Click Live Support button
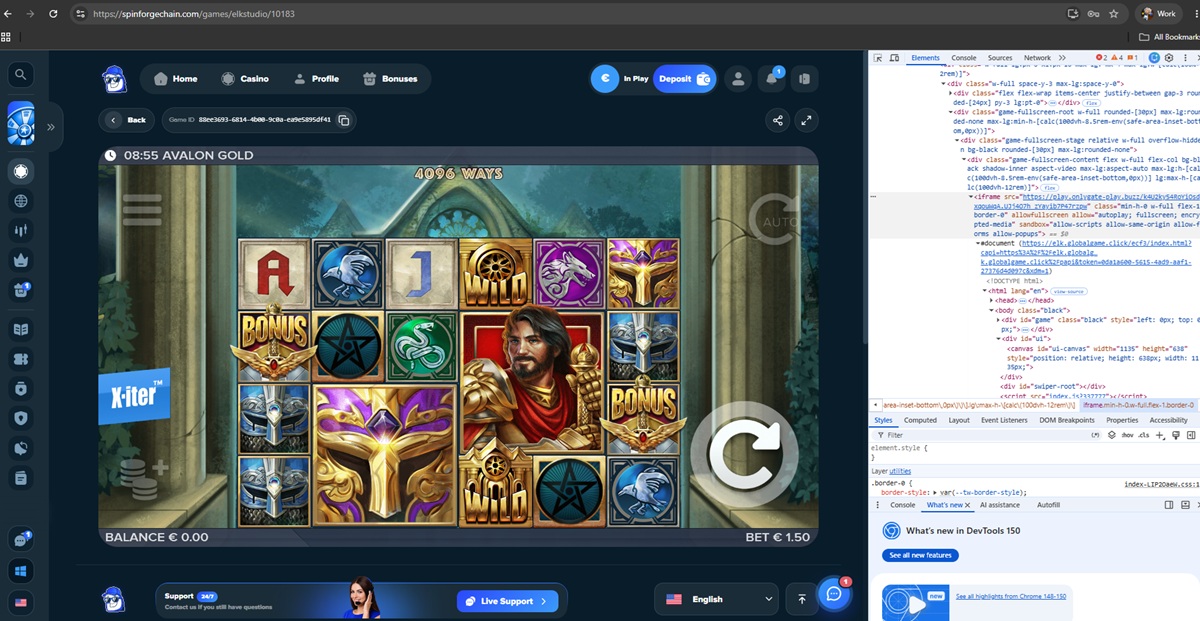 (x=507, y=601)
